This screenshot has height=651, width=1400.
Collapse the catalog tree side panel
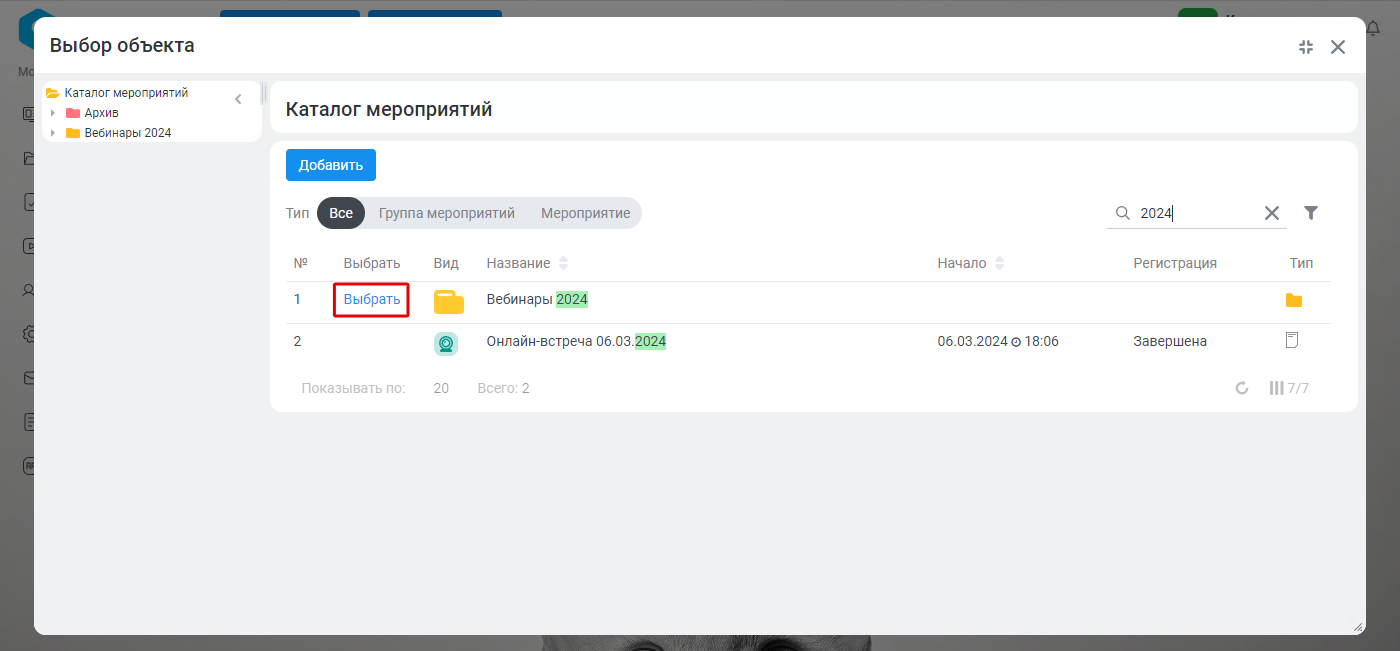click(x=238, y=99)
